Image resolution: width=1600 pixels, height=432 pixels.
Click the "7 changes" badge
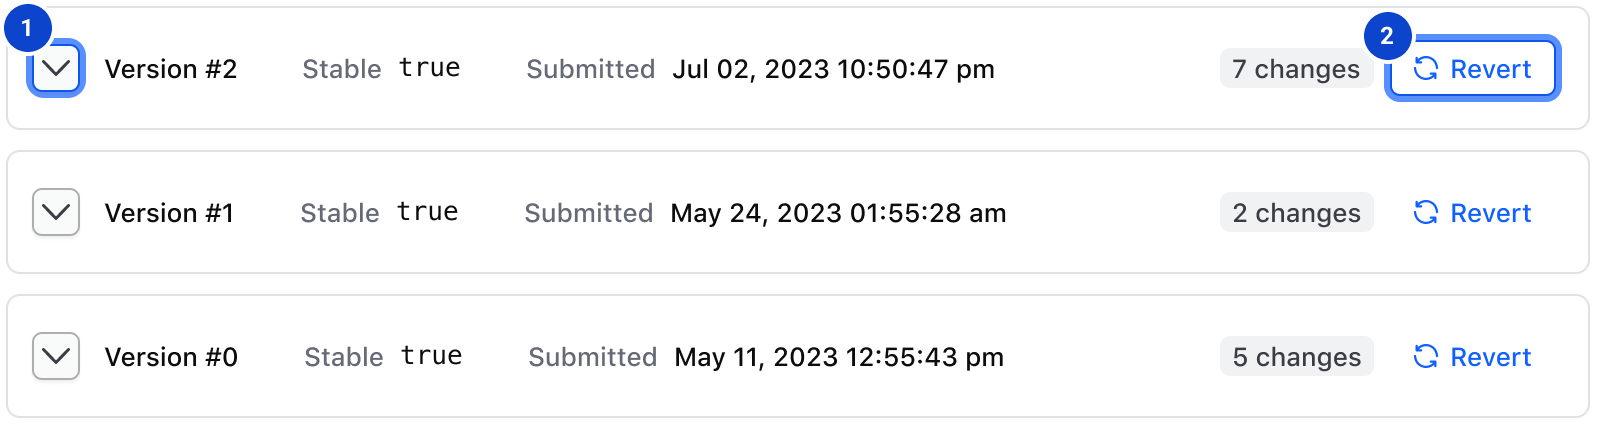click(1296, 69)
